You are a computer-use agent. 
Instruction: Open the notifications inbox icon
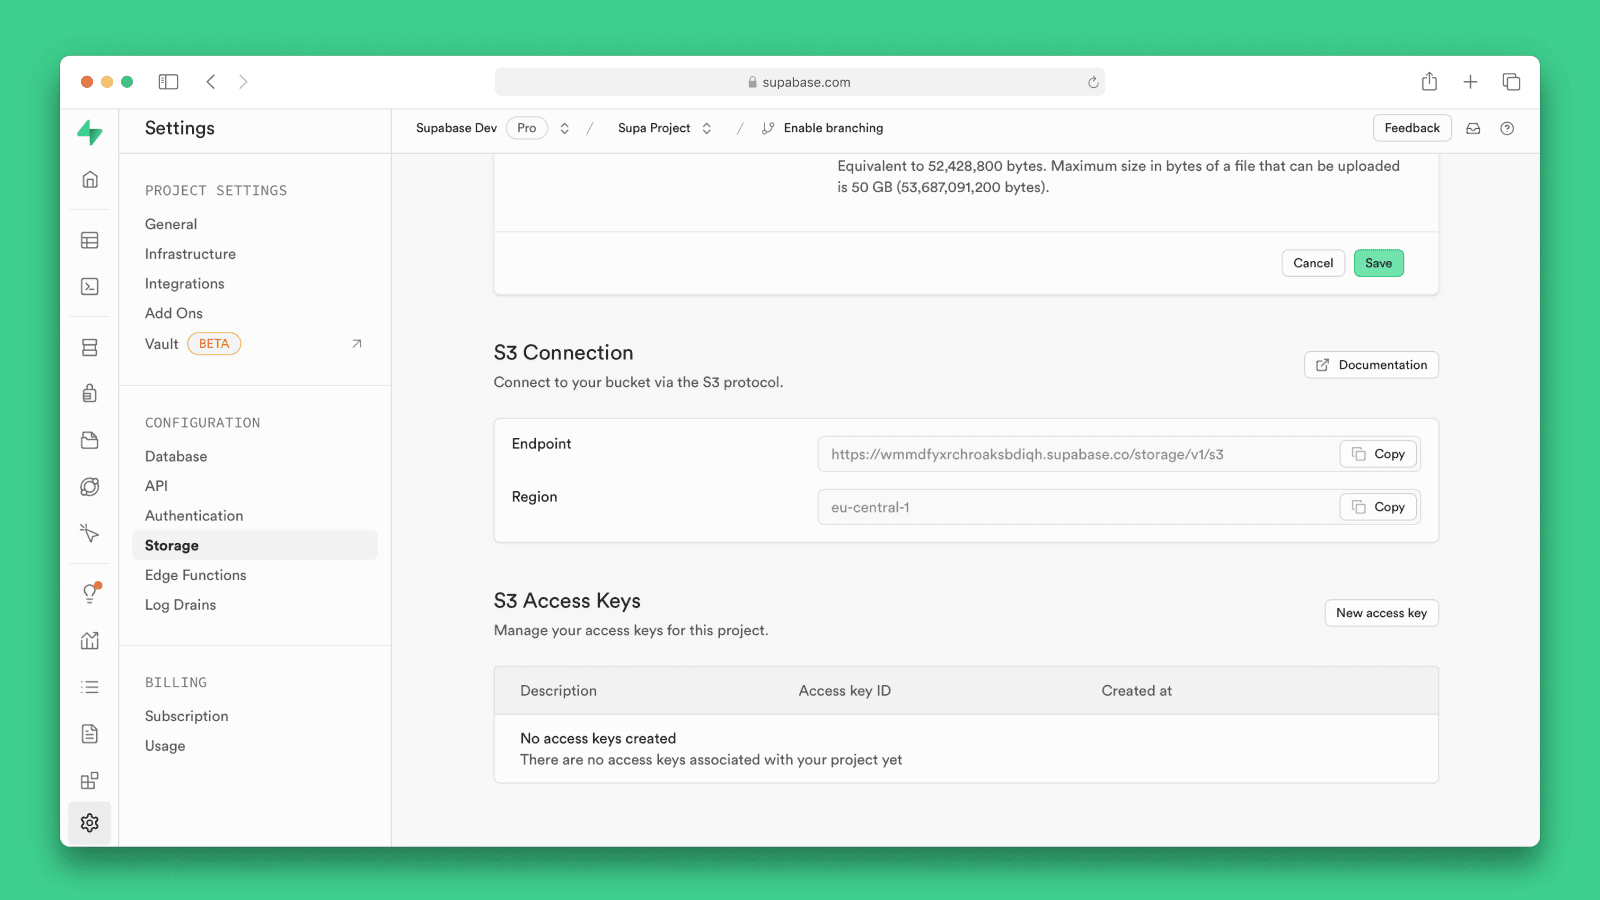pos(1473,128)
